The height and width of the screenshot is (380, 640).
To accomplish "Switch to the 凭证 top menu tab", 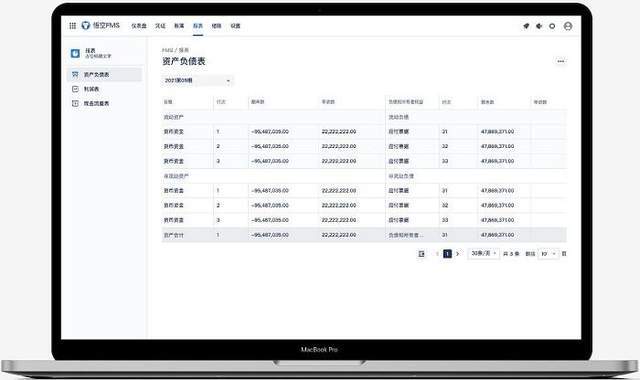I will tap(160, 26).
